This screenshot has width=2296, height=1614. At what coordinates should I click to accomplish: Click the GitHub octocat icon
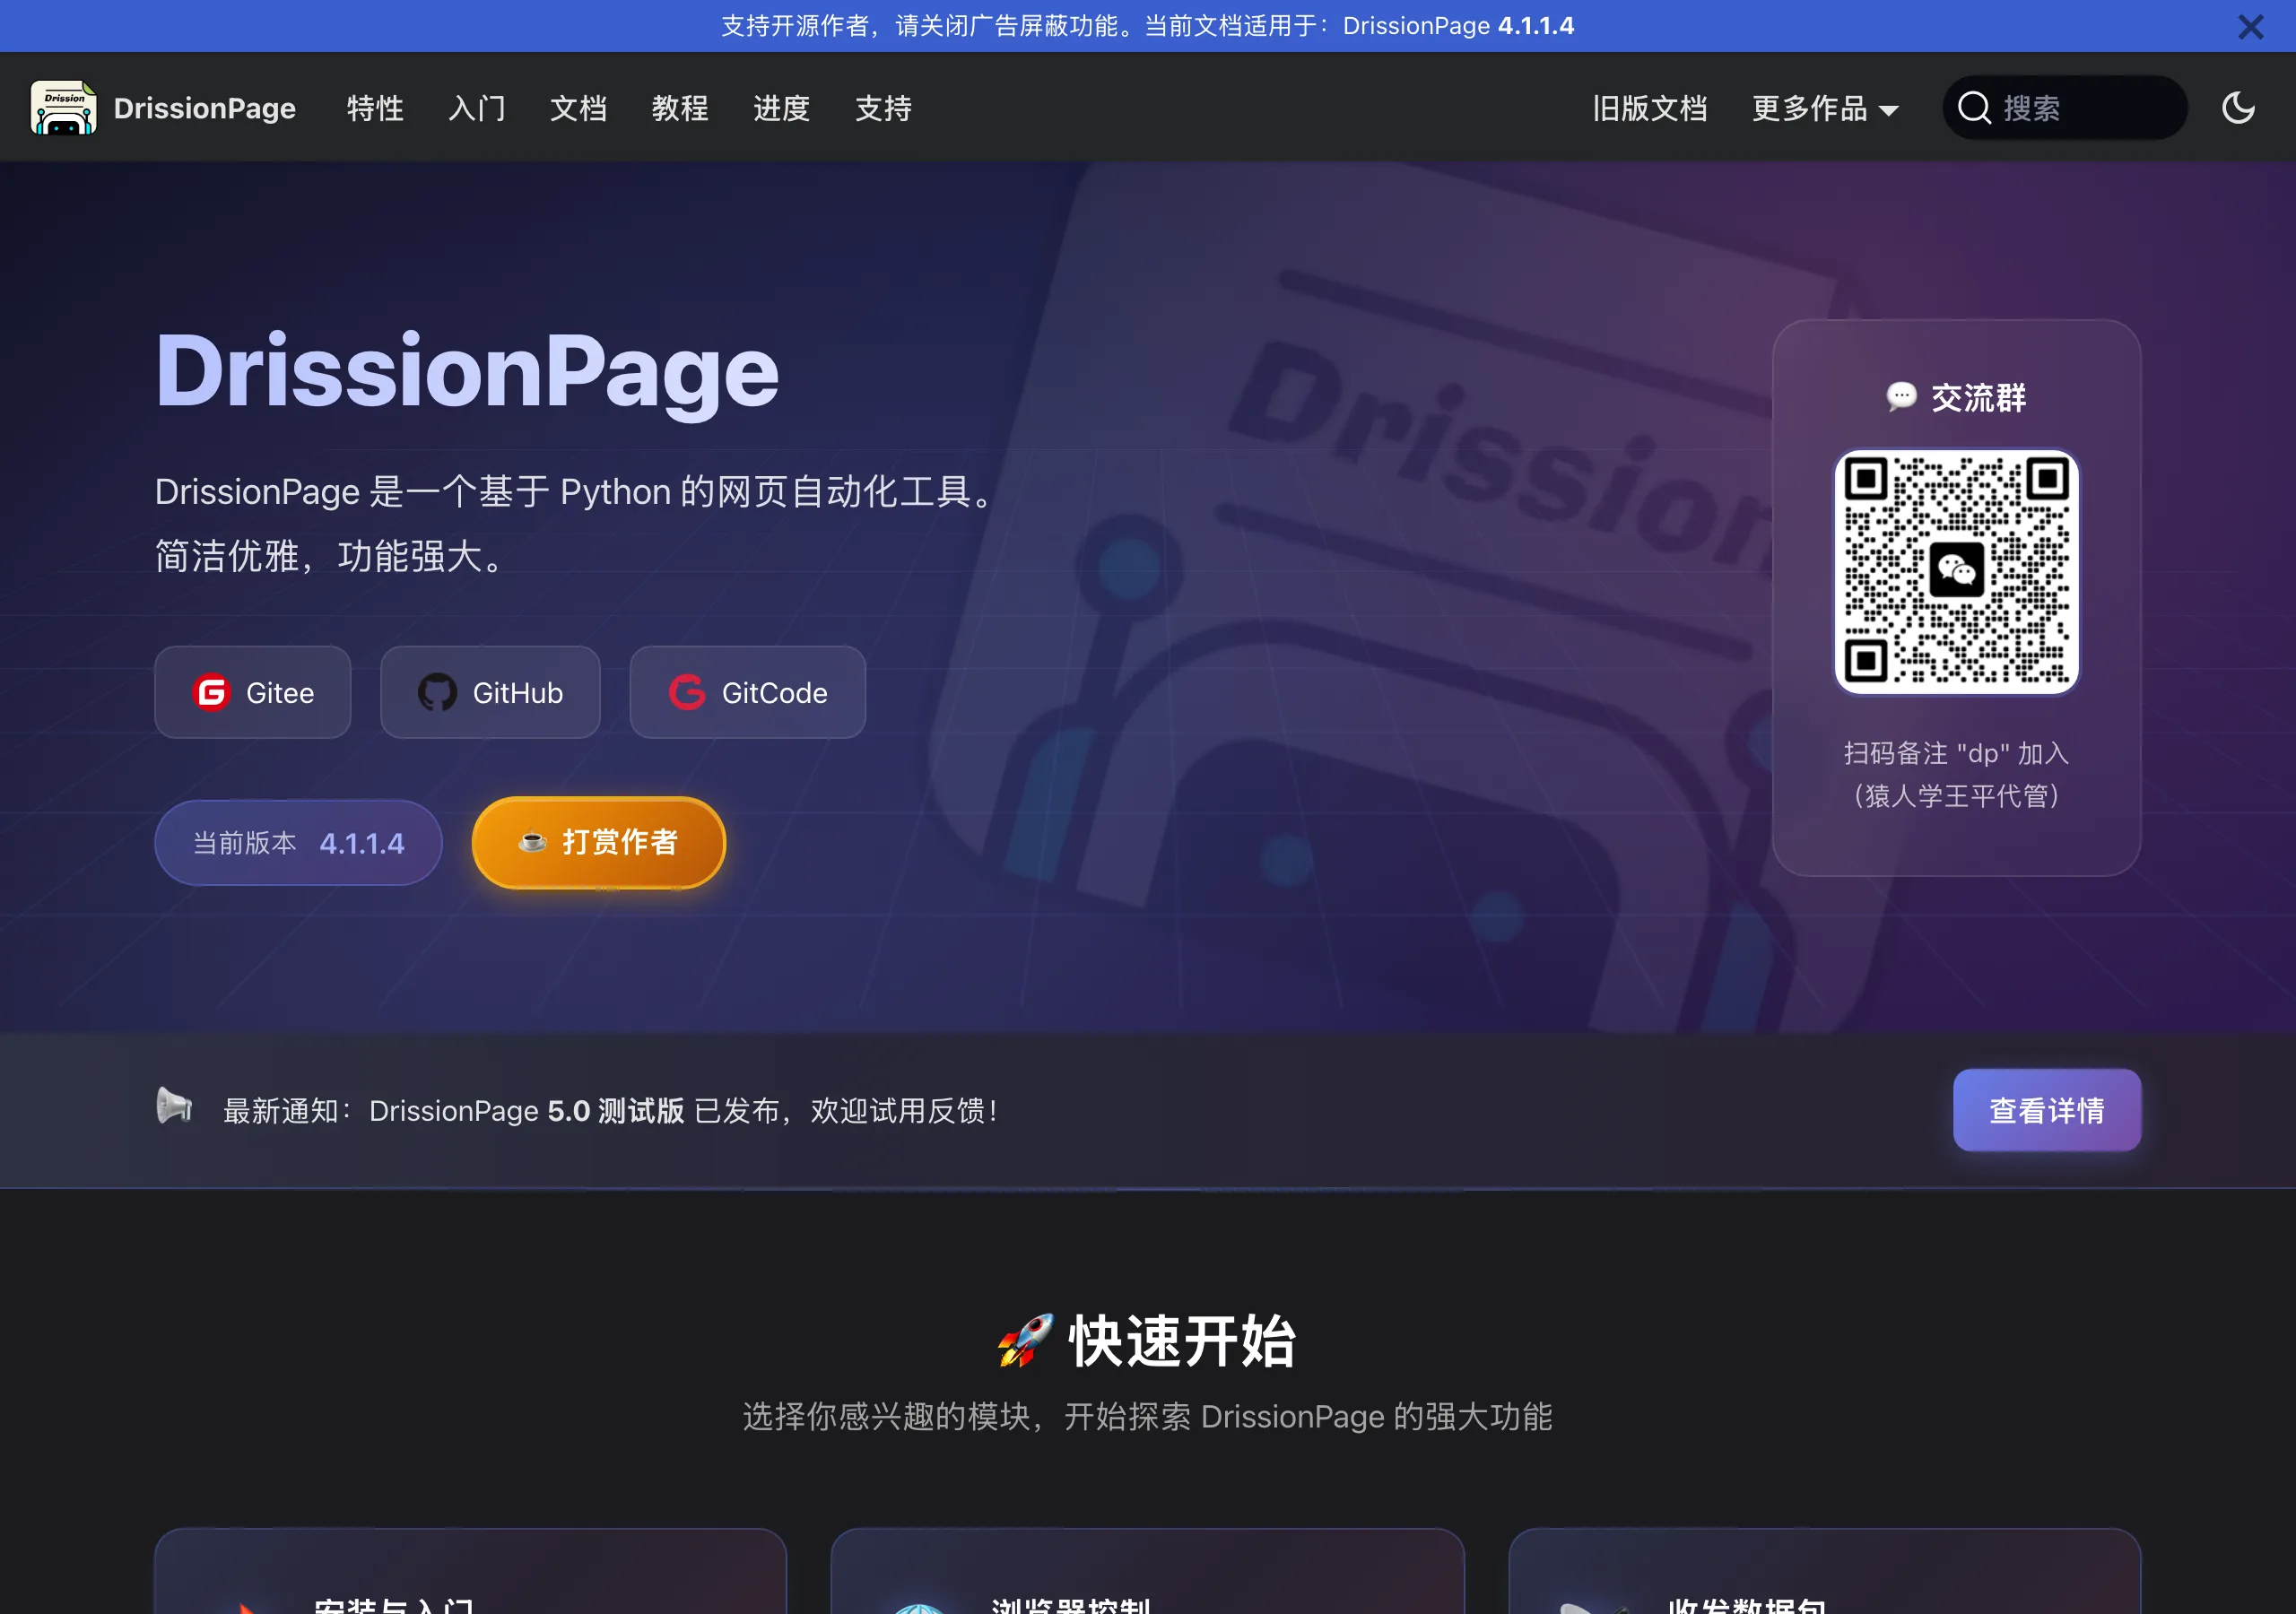pyautogui.click(x=437, y=693)
